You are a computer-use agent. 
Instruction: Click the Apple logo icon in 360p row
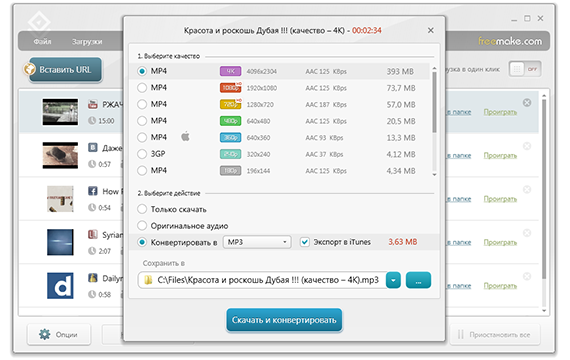tap(185, 137)
